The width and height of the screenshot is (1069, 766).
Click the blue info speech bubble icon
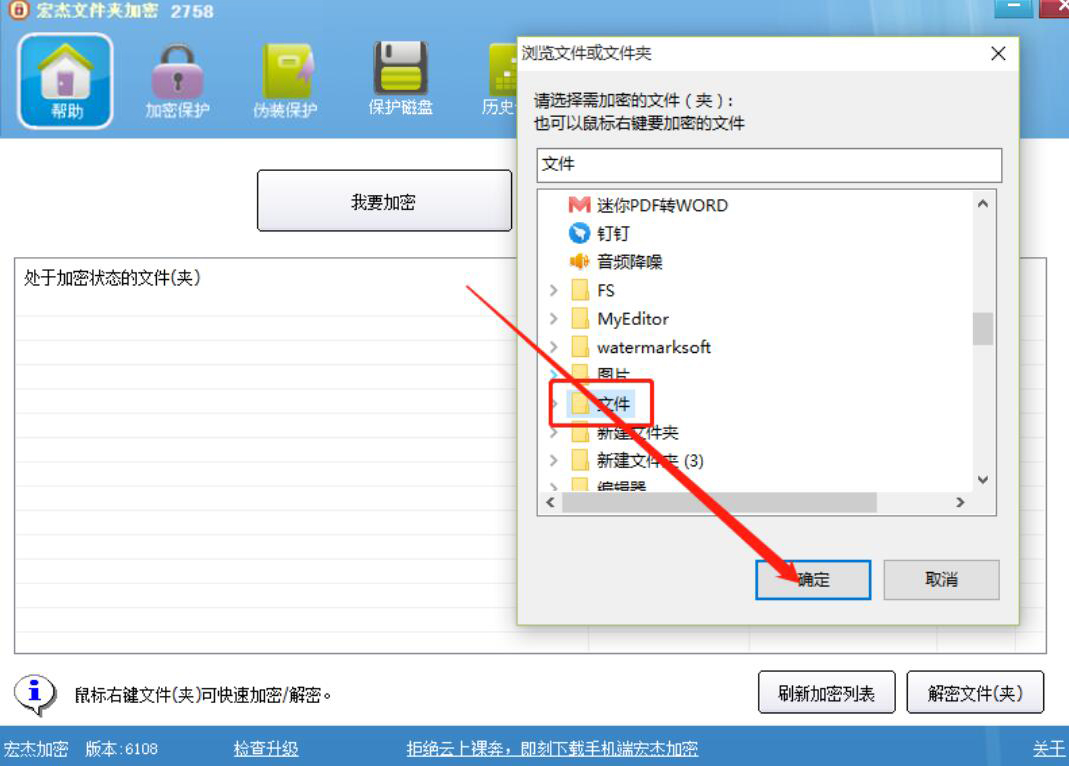pos(35,694)
